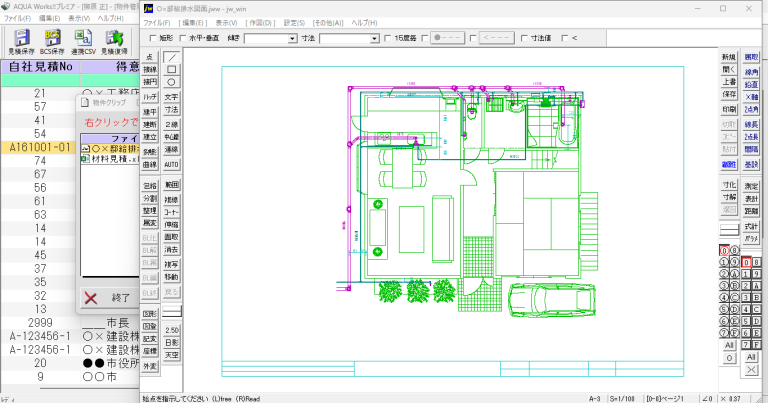Image resolution: width=768 pixels, height=403 pixels.
Task: Click the BCS保存 toolbar icon
Action: pos(51,41)
